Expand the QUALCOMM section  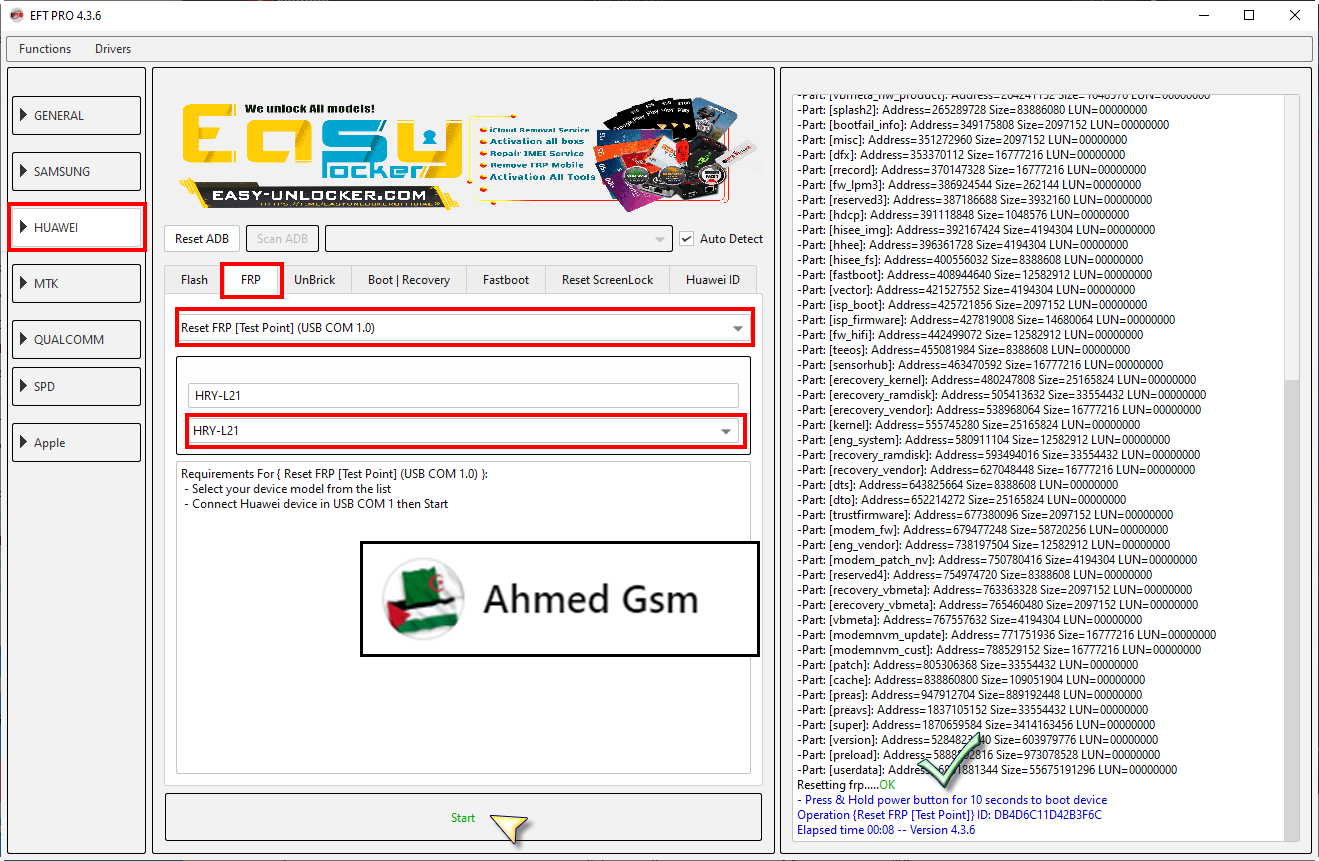[x=76, y=339]
